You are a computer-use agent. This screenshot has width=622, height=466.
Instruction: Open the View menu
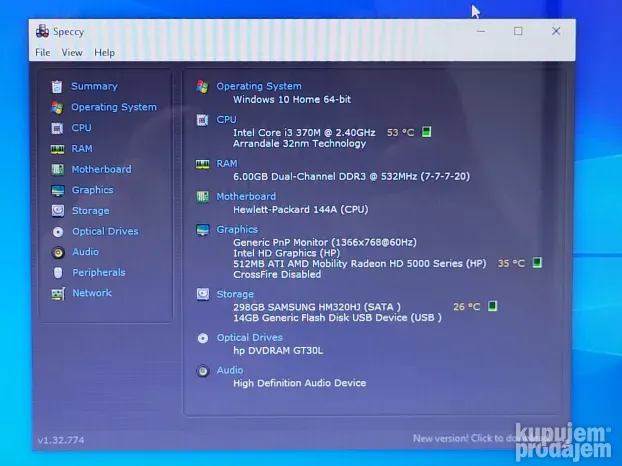click(72, 53)
